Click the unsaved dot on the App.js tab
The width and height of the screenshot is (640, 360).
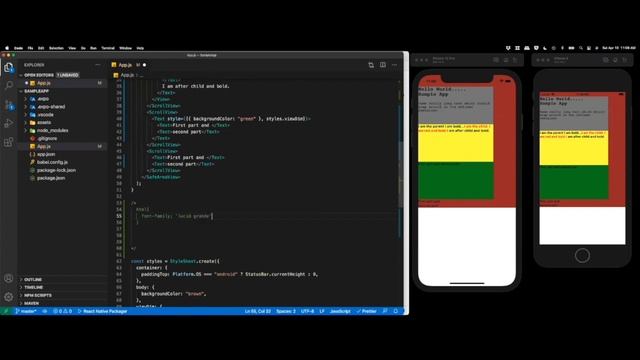point(144,65)
